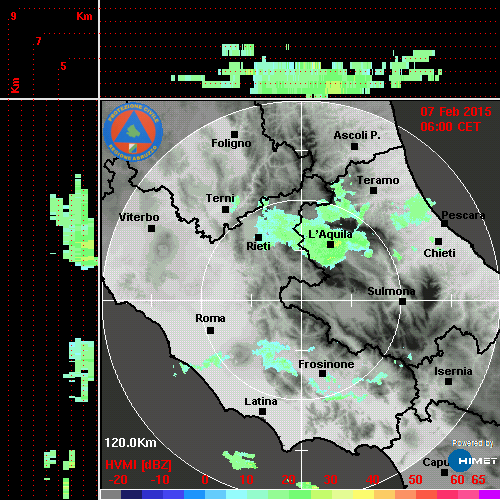Click the Chieti map label
This screenshot has height=500, width=500.
(439, 253)
